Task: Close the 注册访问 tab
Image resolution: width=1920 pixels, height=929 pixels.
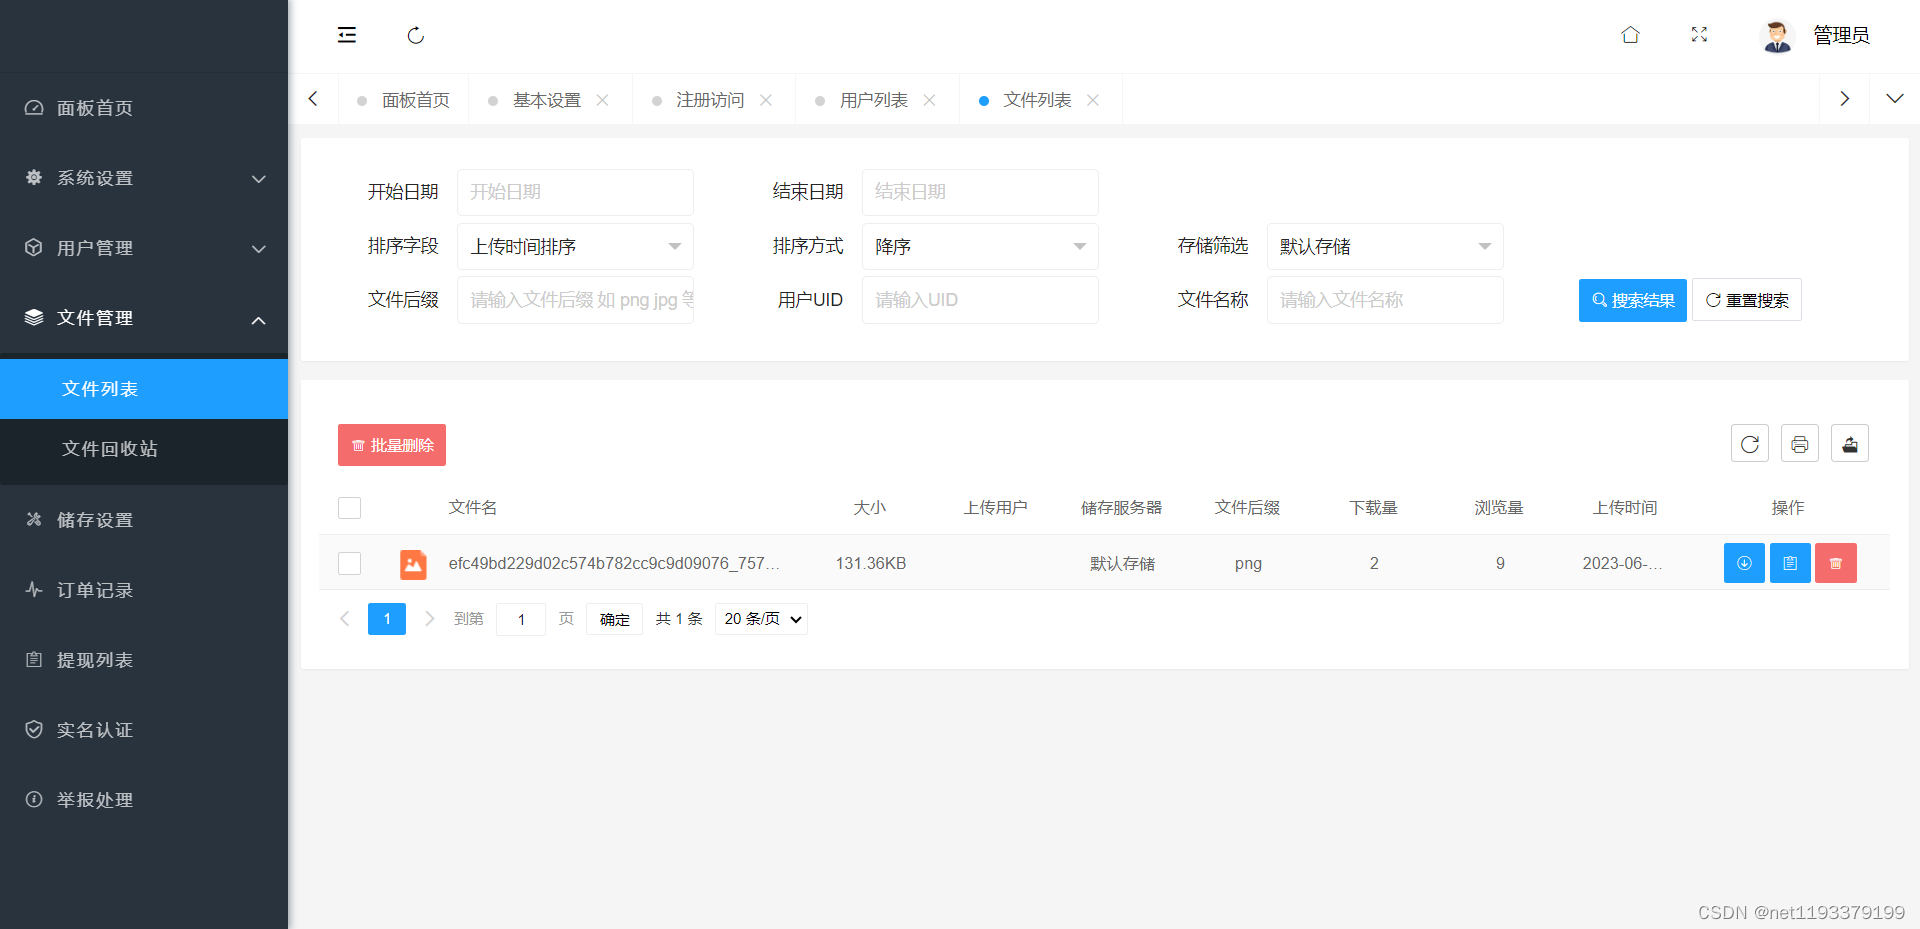Action: click(x=766, y=100)
